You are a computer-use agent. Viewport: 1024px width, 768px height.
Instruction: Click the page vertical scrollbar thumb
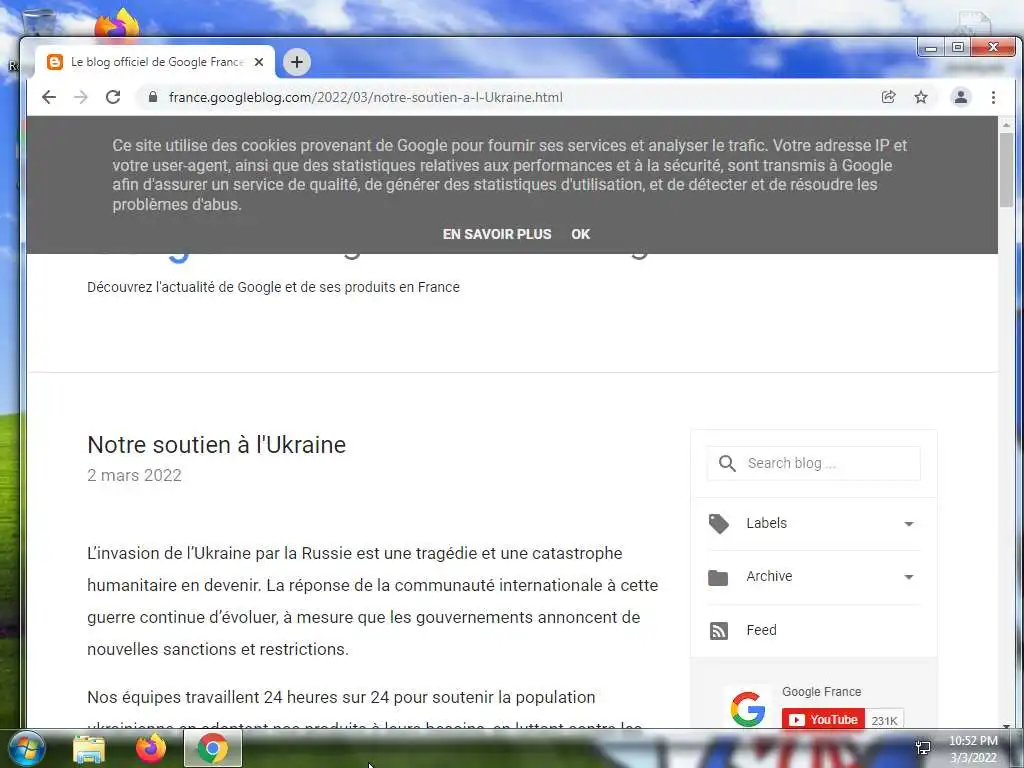click(1006, 170)
